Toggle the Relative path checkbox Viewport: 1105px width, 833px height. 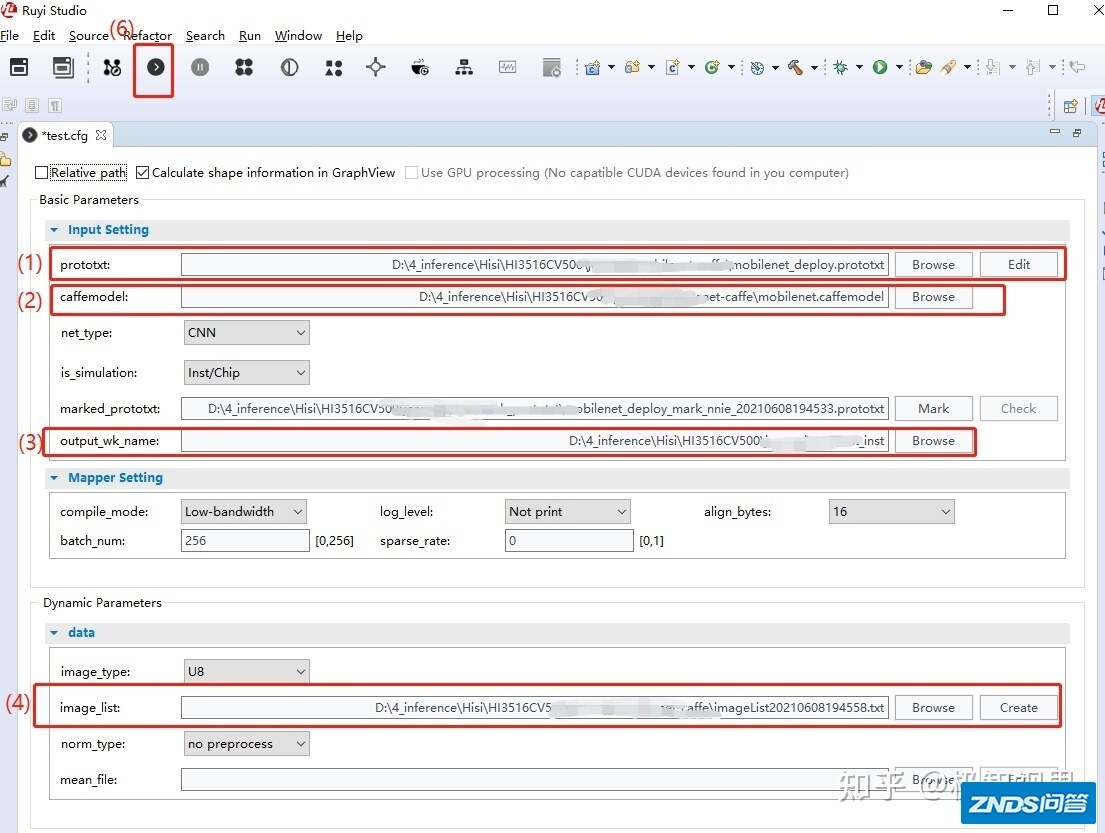[42, 173]
